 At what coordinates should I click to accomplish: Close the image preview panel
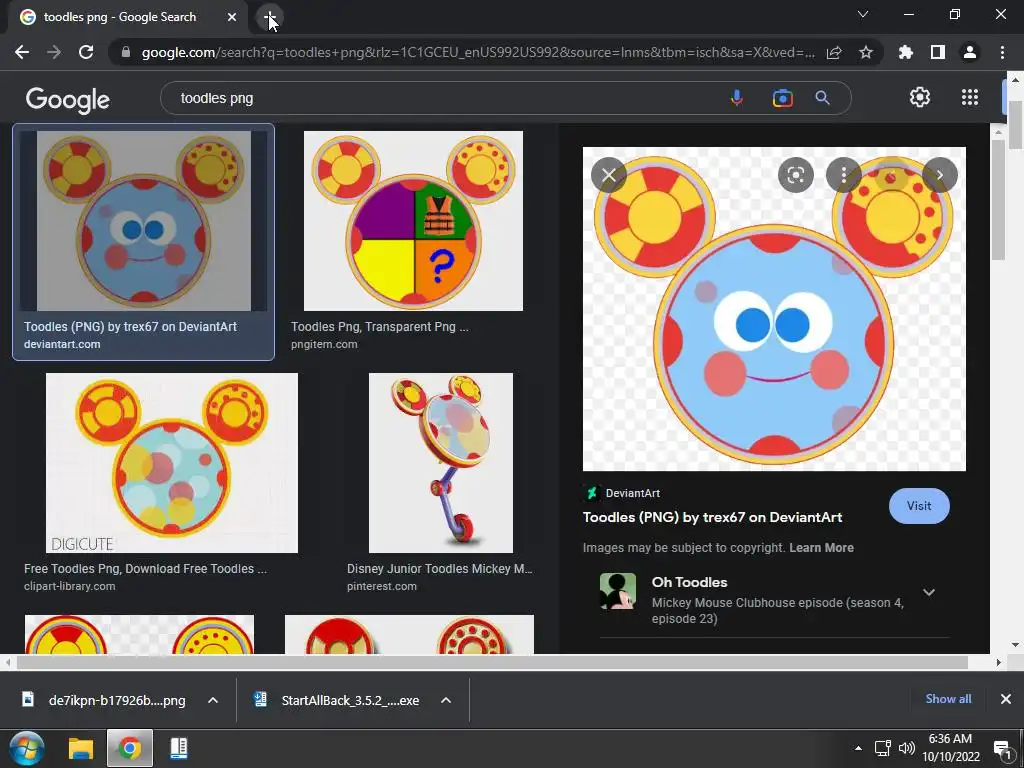tap(609, 175)
